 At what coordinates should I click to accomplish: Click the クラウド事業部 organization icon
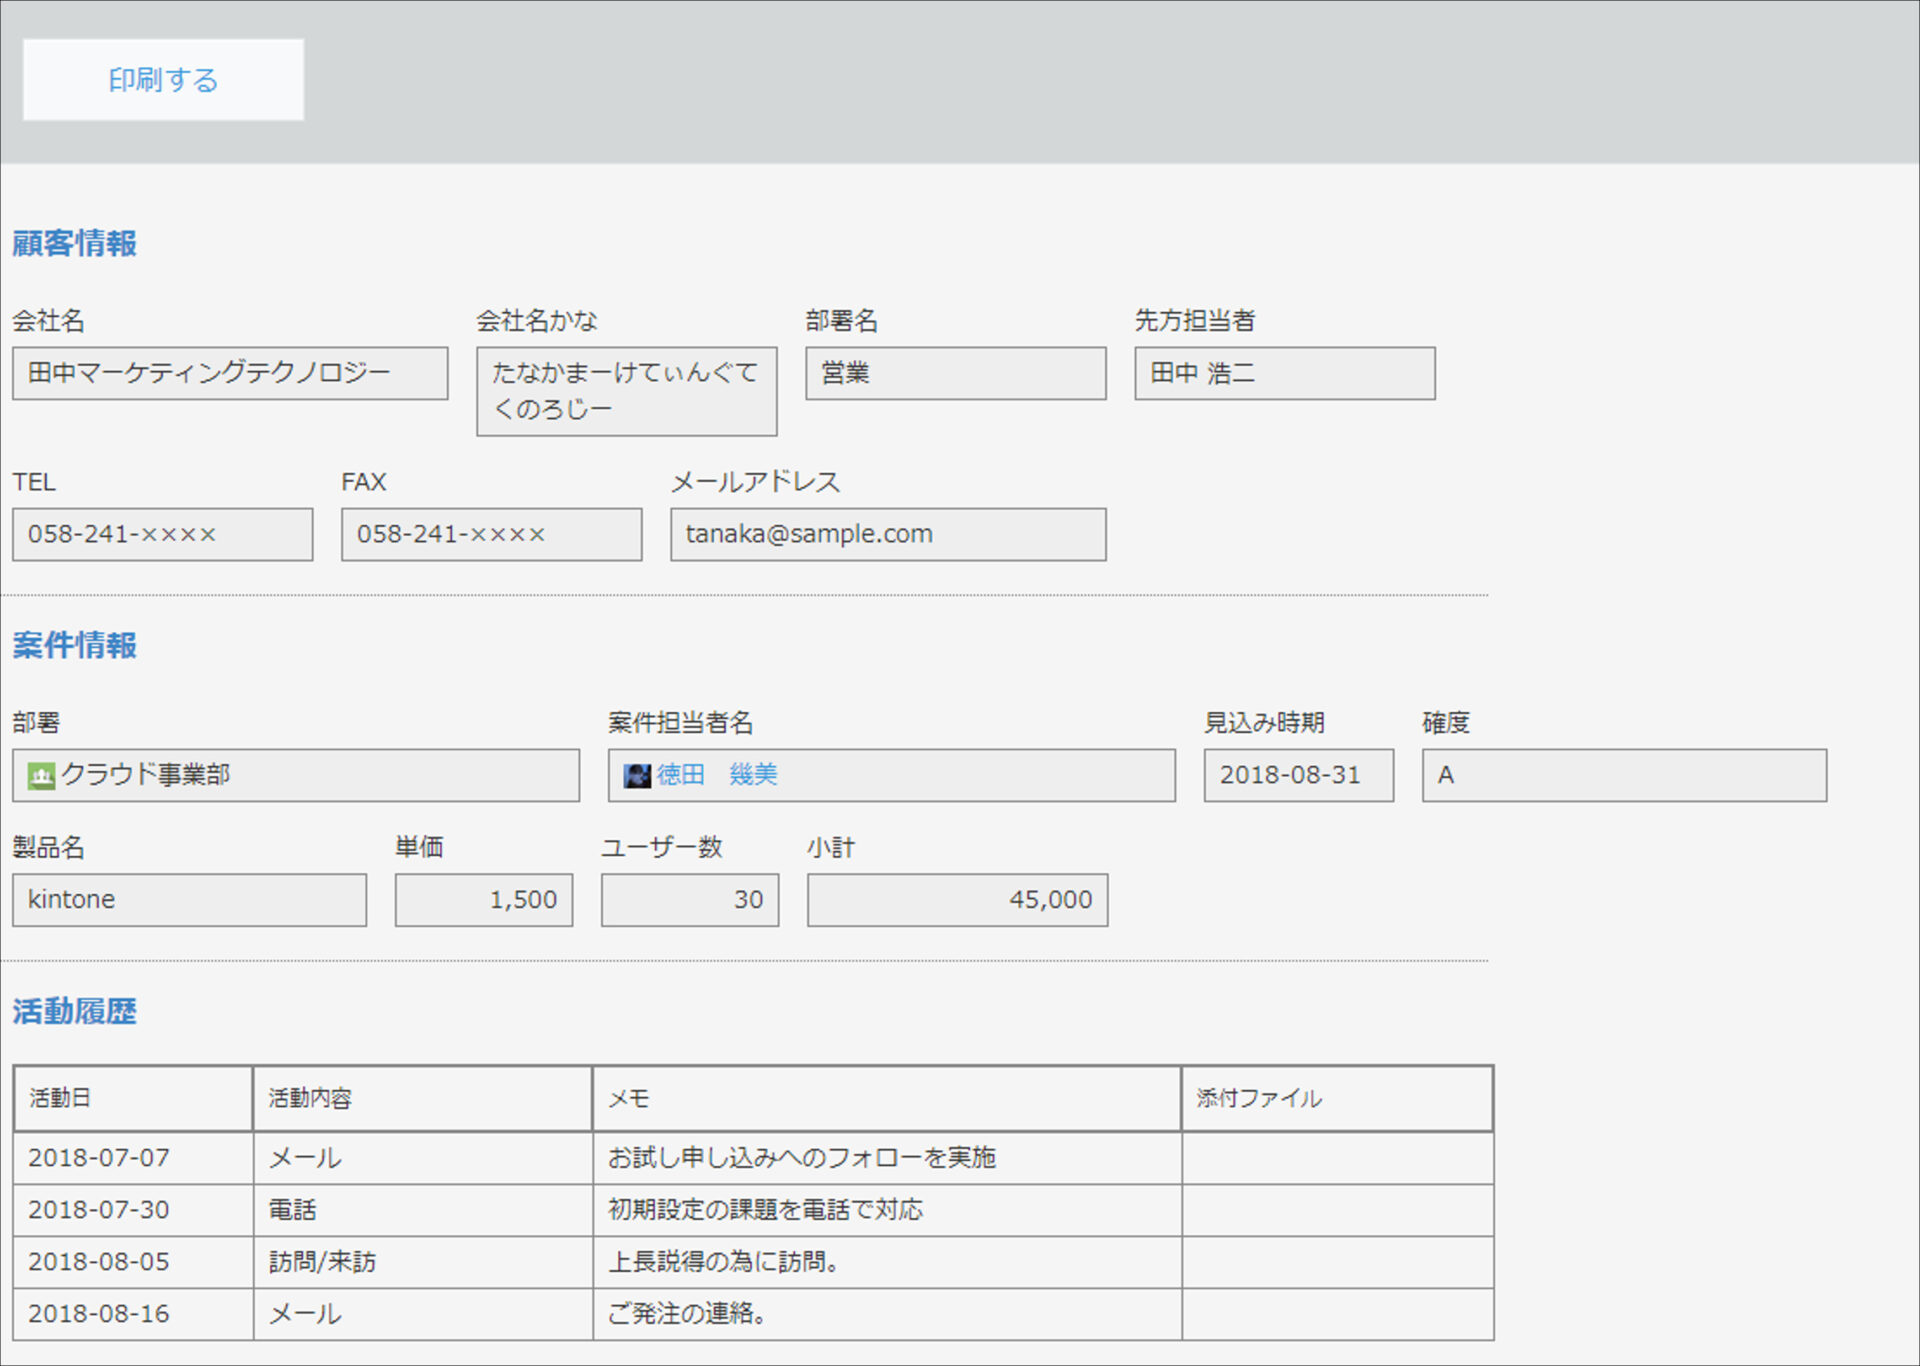41,776
